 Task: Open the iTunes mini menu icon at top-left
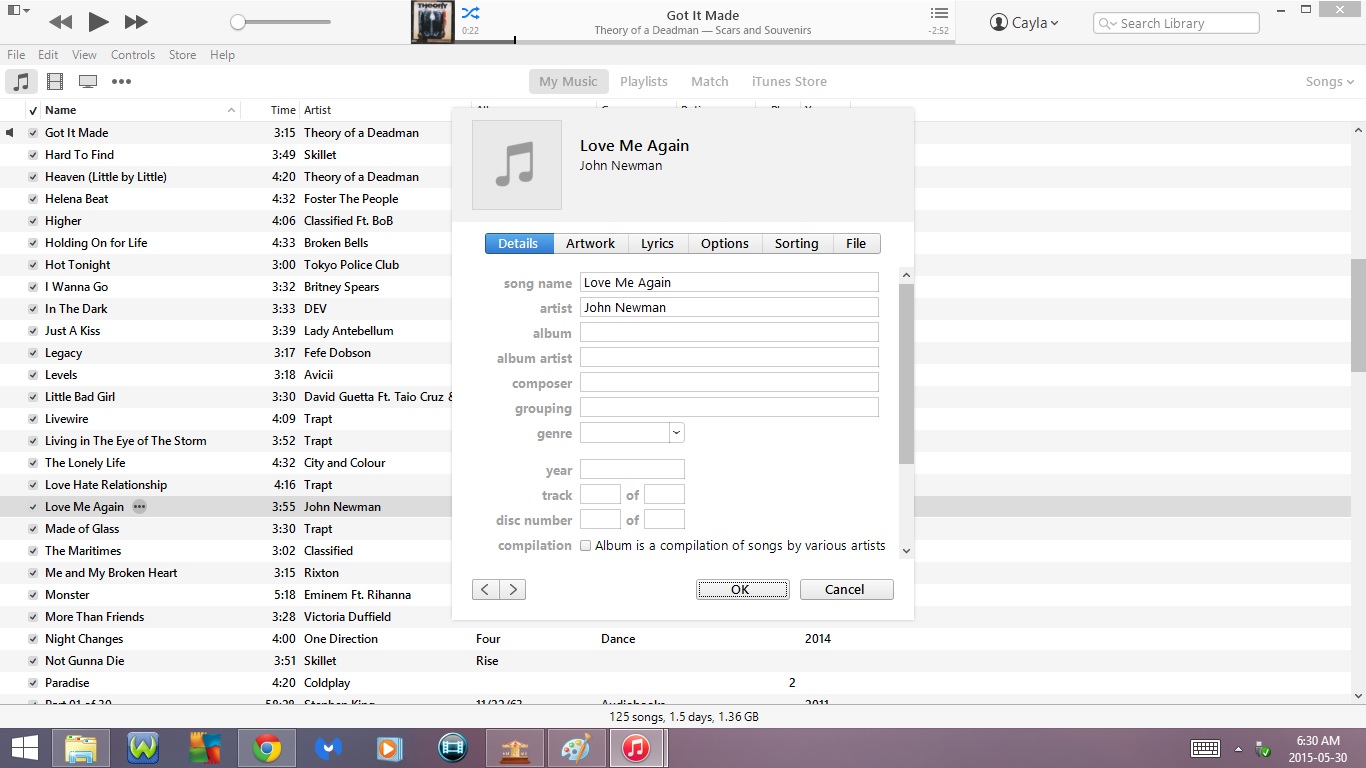[16, 11]
